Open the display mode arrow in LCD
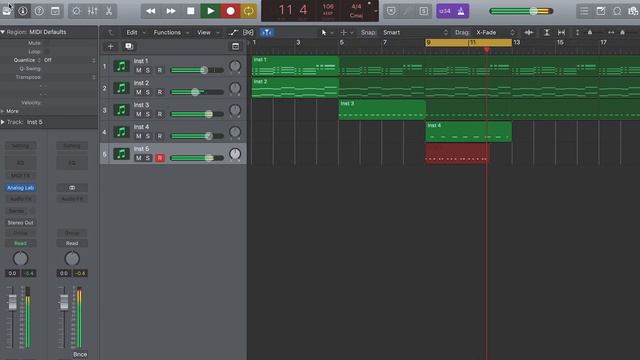Viewport: 640px width, 360px height. [x=376, y=11]
